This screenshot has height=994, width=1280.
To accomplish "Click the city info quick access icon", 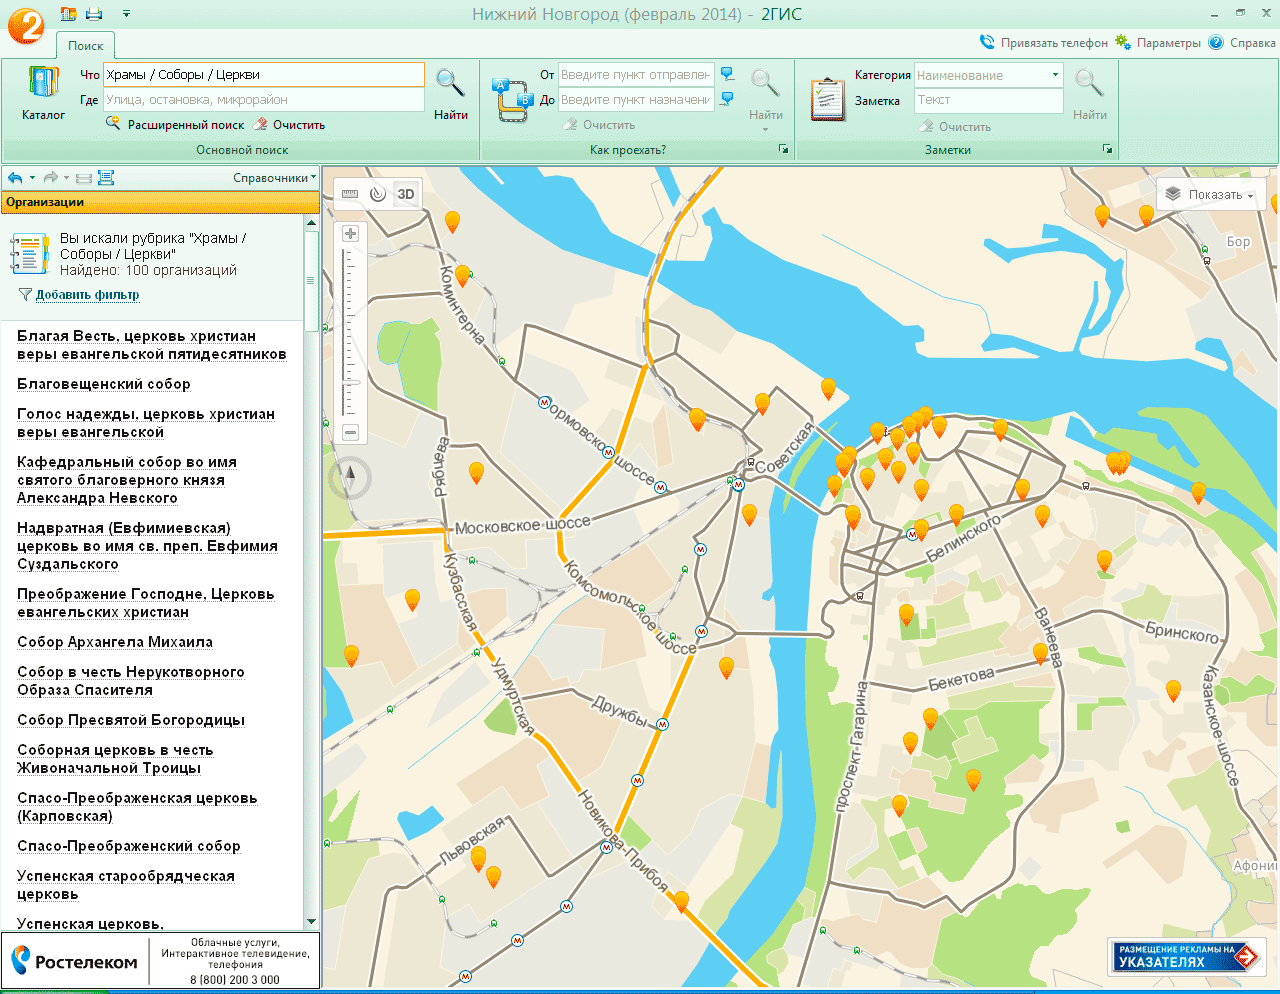I will [x=68, y=14].
